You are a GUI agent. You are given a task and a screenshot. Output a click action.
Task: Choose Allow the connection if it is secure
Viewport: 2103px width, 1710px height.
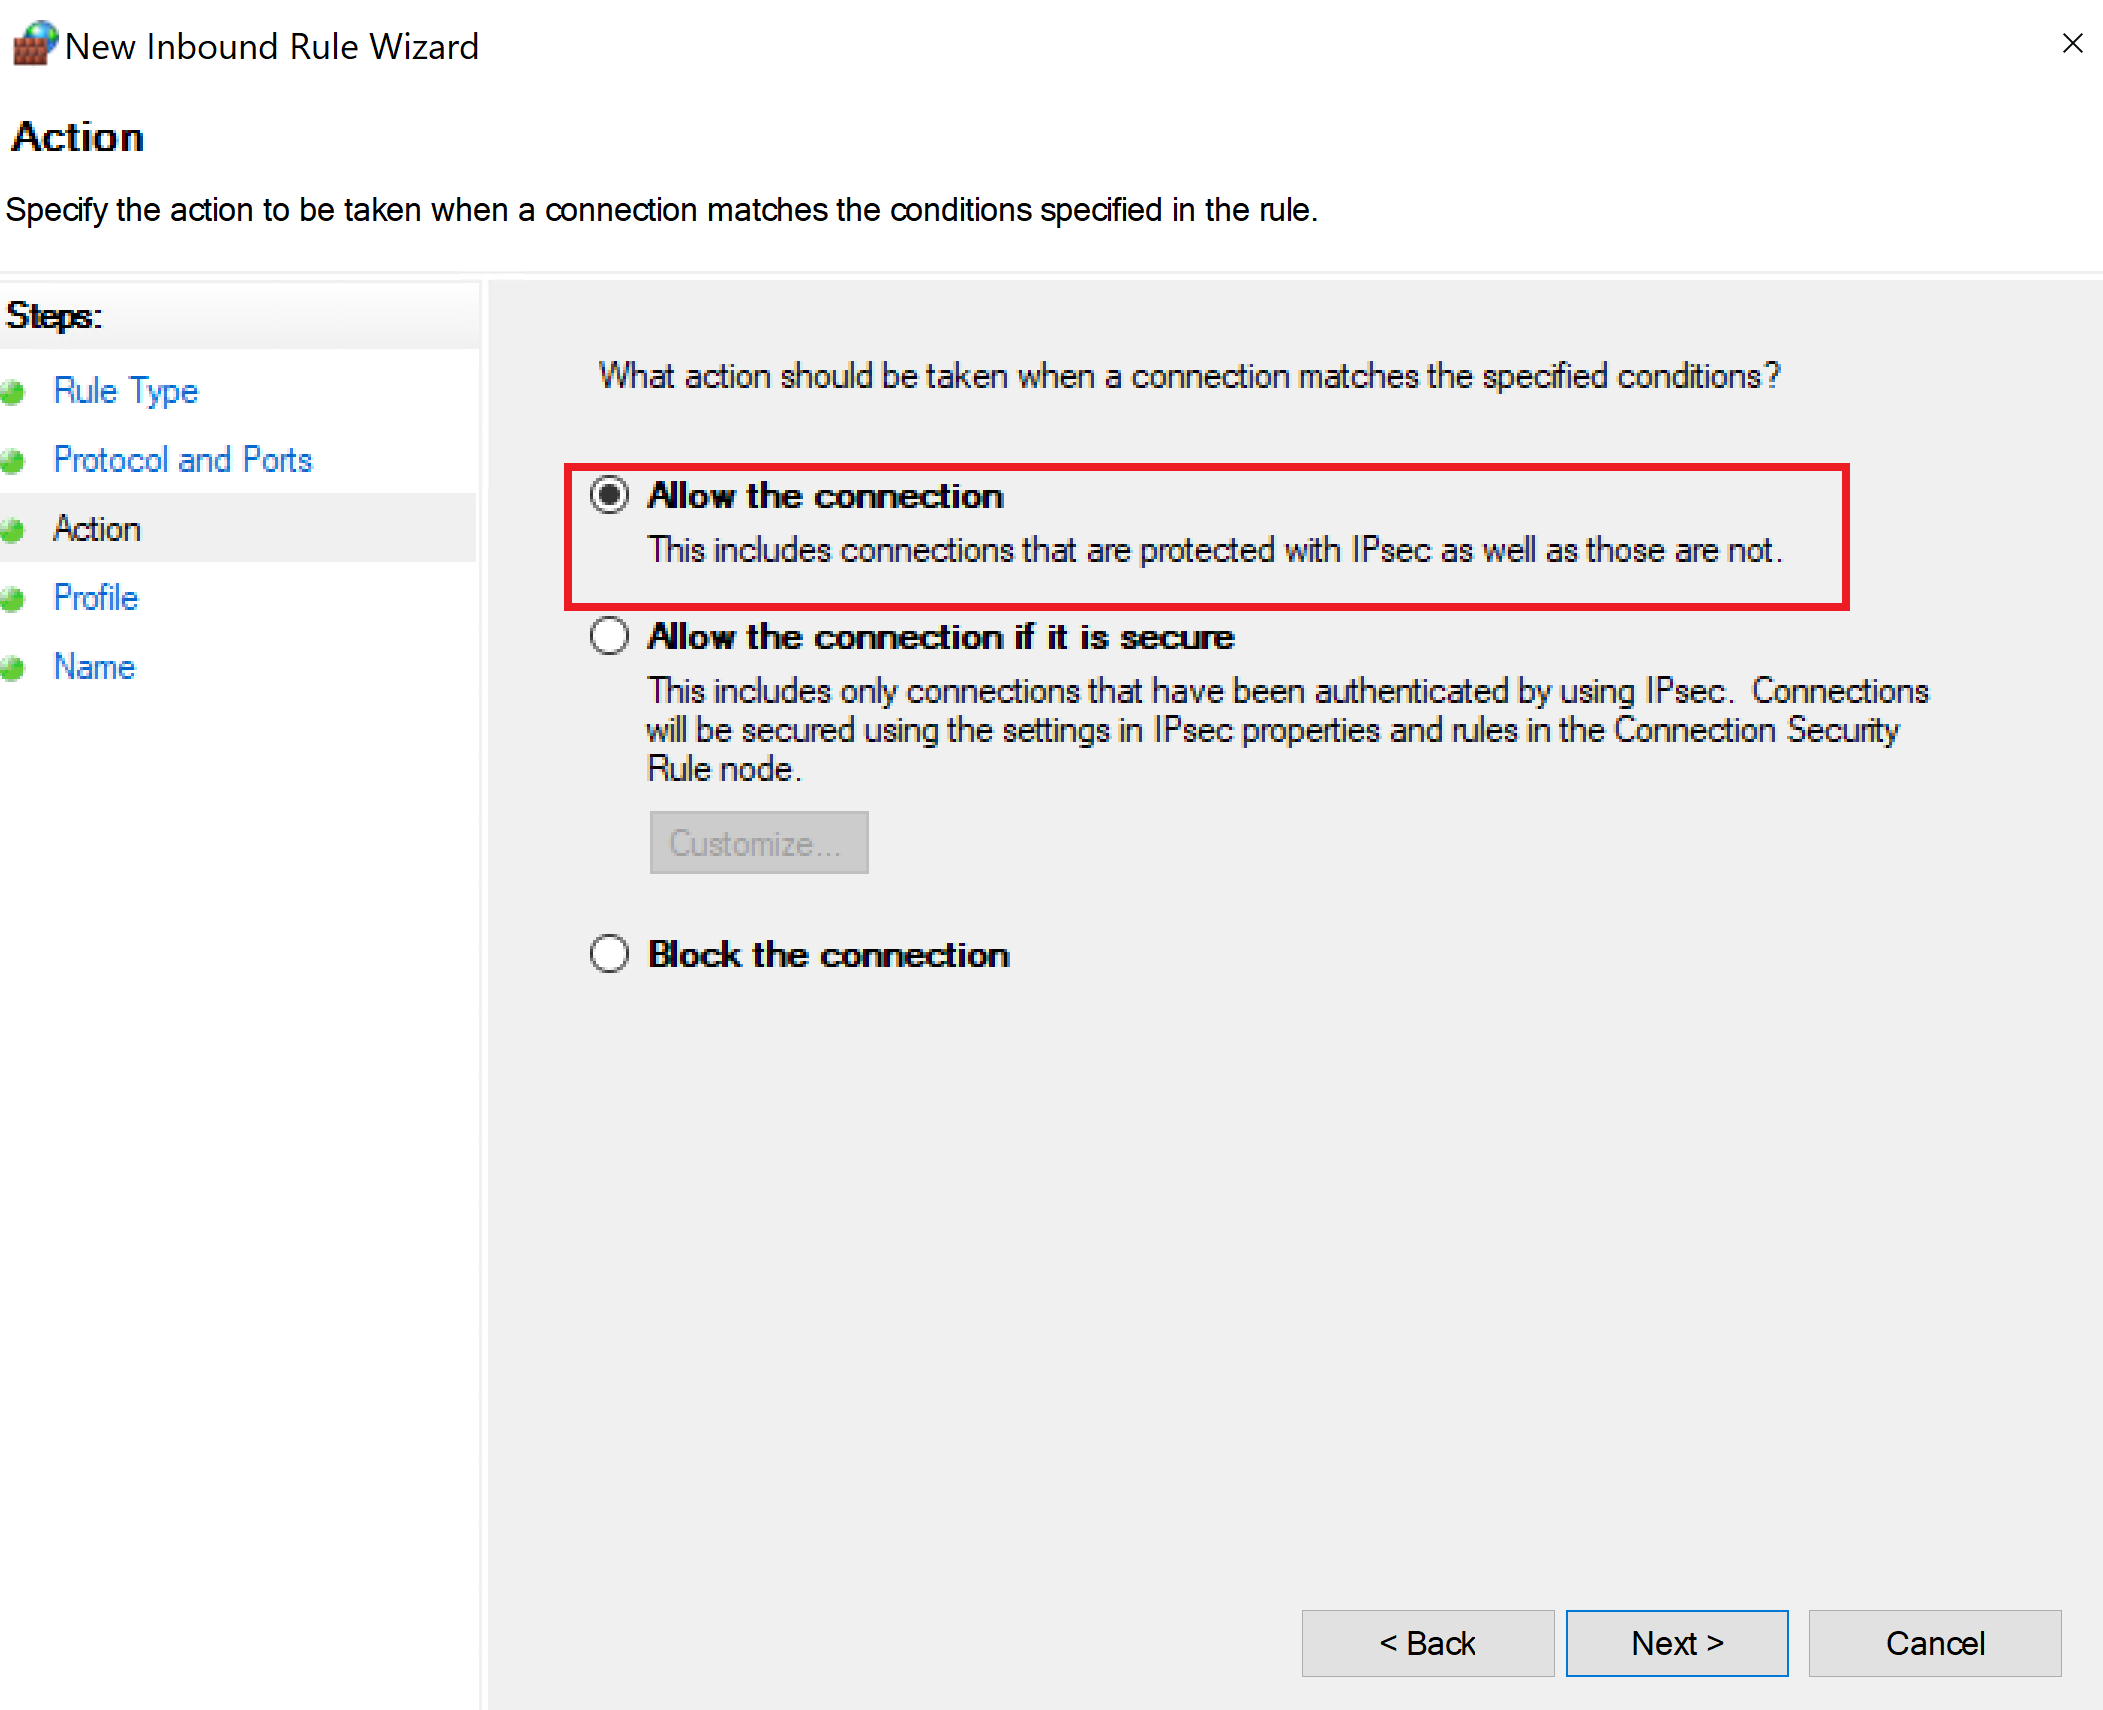pos(609,636)
